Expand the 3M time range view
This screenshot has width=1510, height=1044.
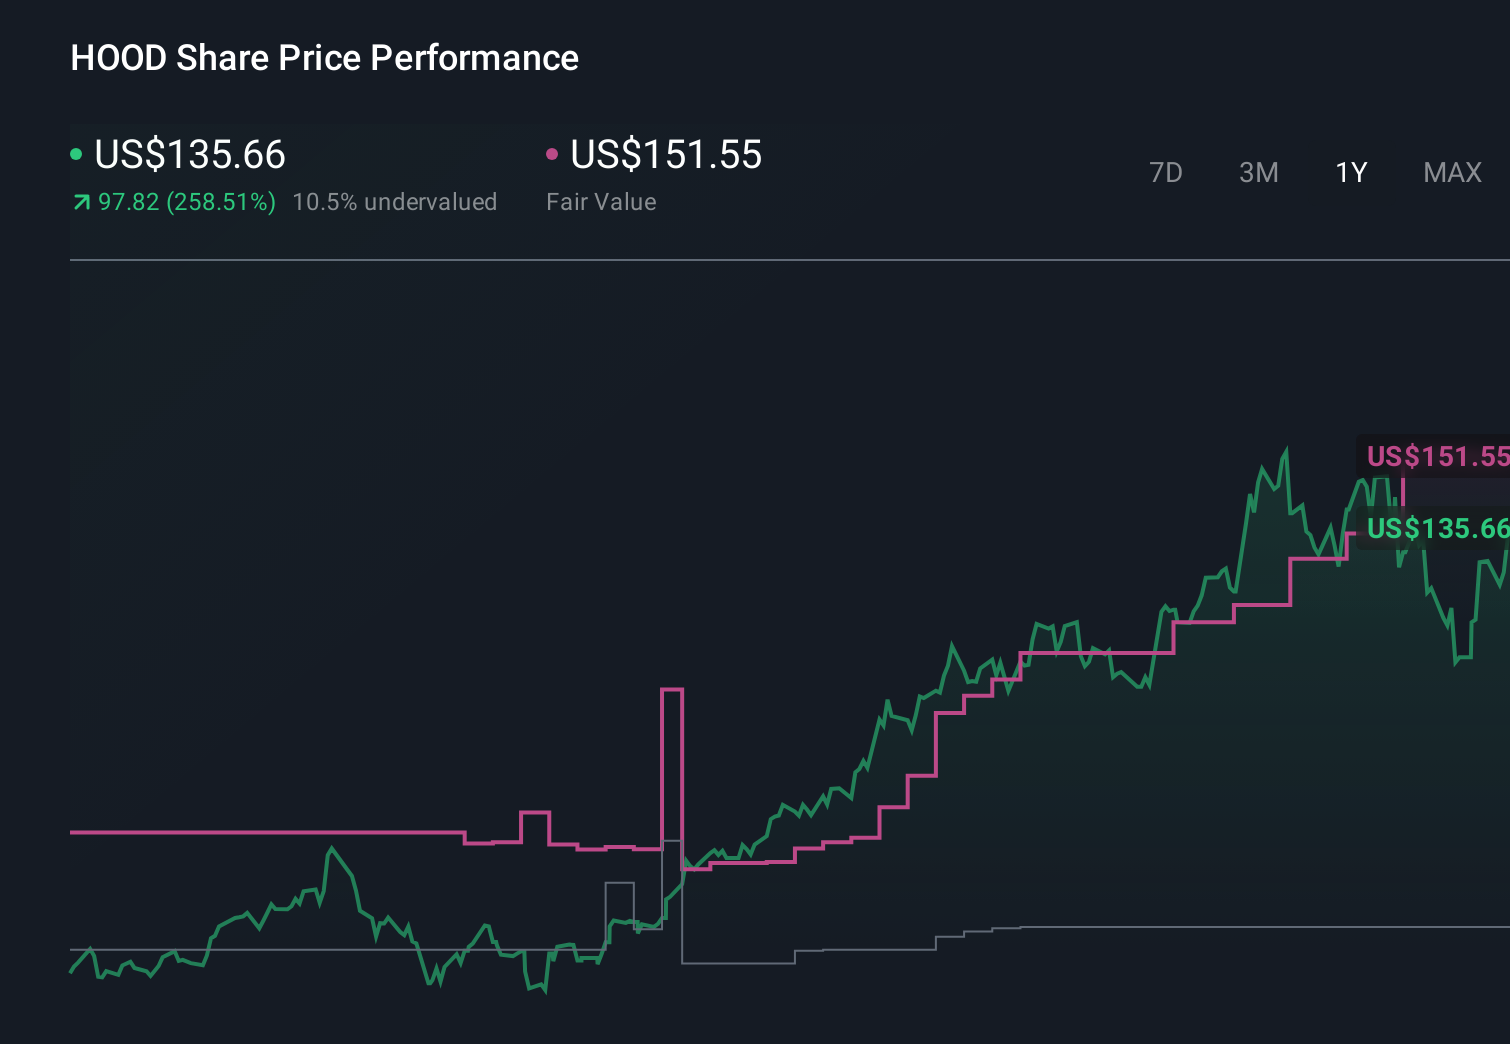coord(1258,172)
